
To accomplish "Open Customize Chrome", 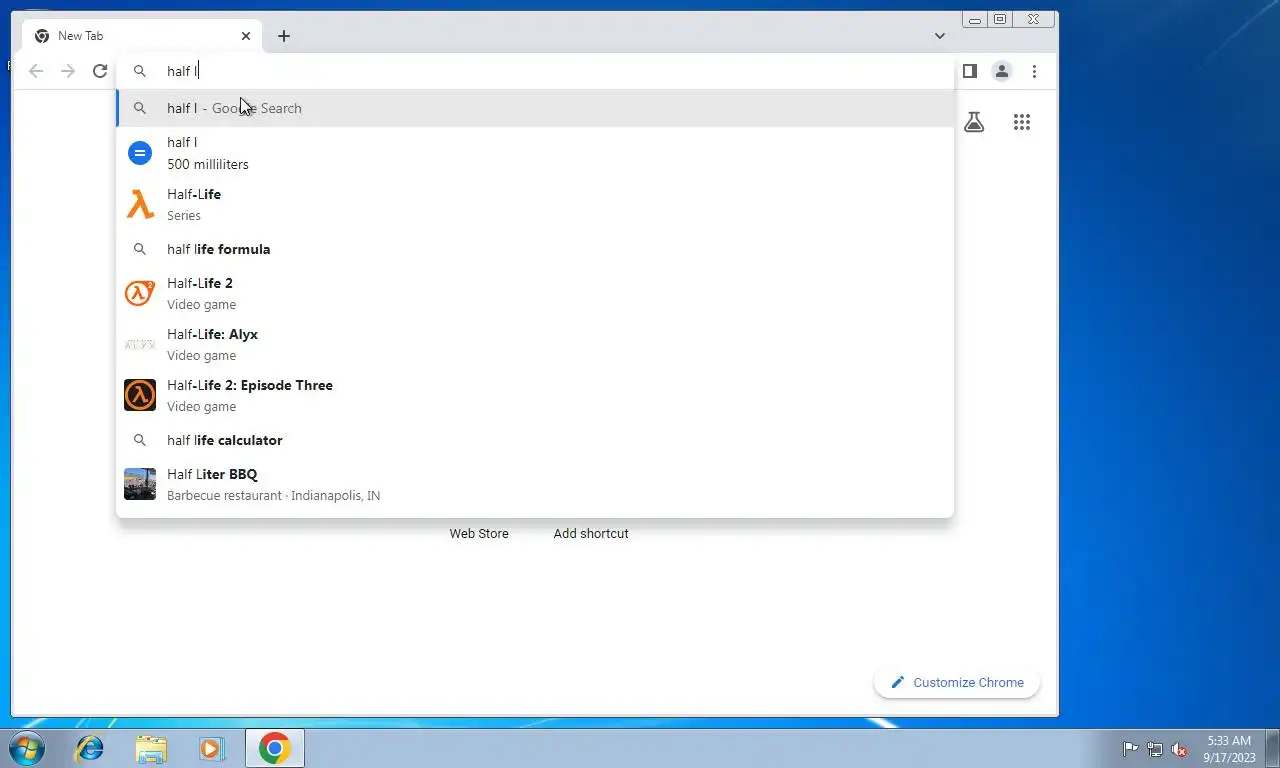I will 957,682.
